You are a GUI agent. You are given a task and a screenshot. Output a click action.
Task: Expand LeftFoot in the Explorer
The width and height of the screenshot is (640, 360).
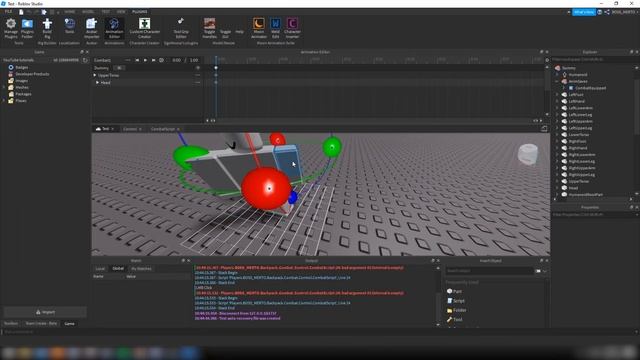(558, 95)
